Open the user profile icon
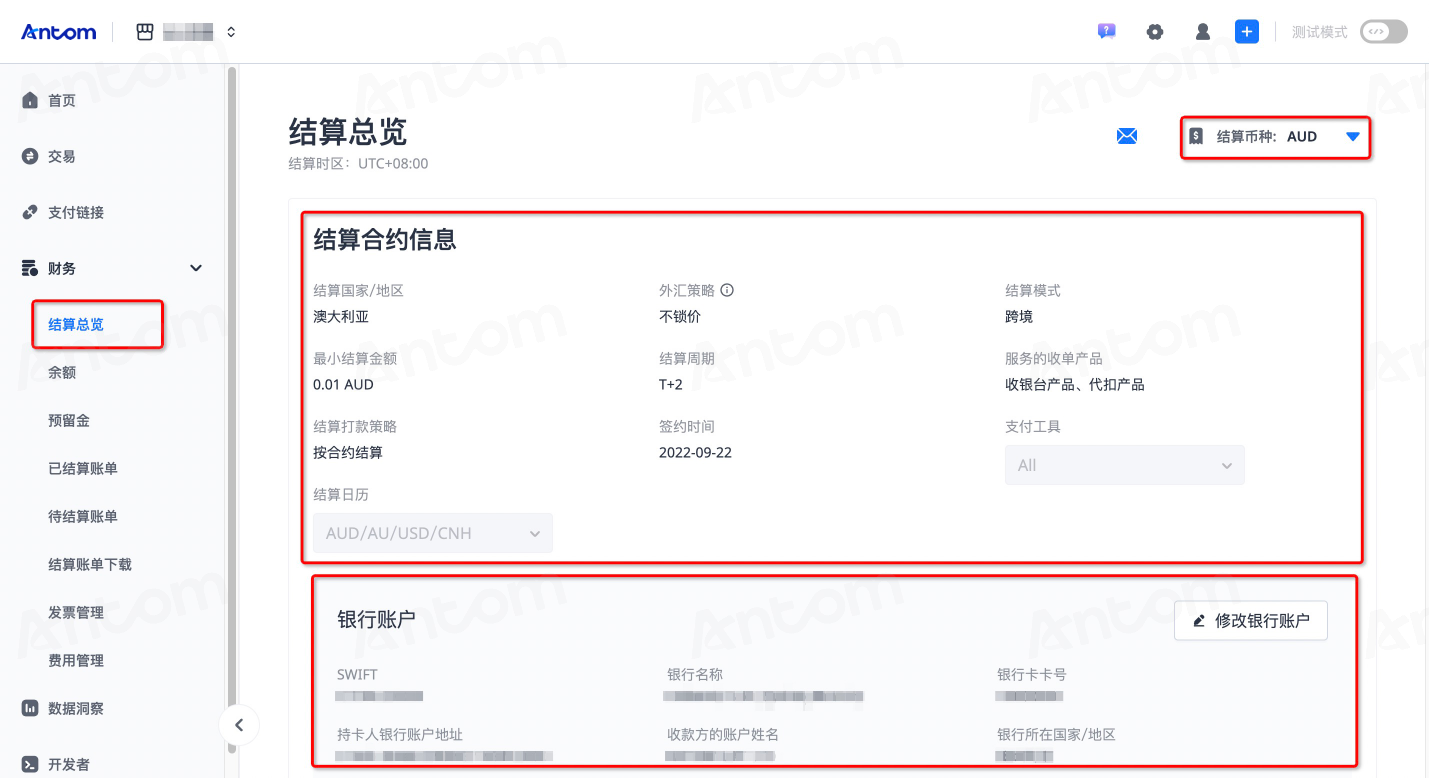Screen dimensions: 1429x778 pyautogui.click(x=1203, y=32)
